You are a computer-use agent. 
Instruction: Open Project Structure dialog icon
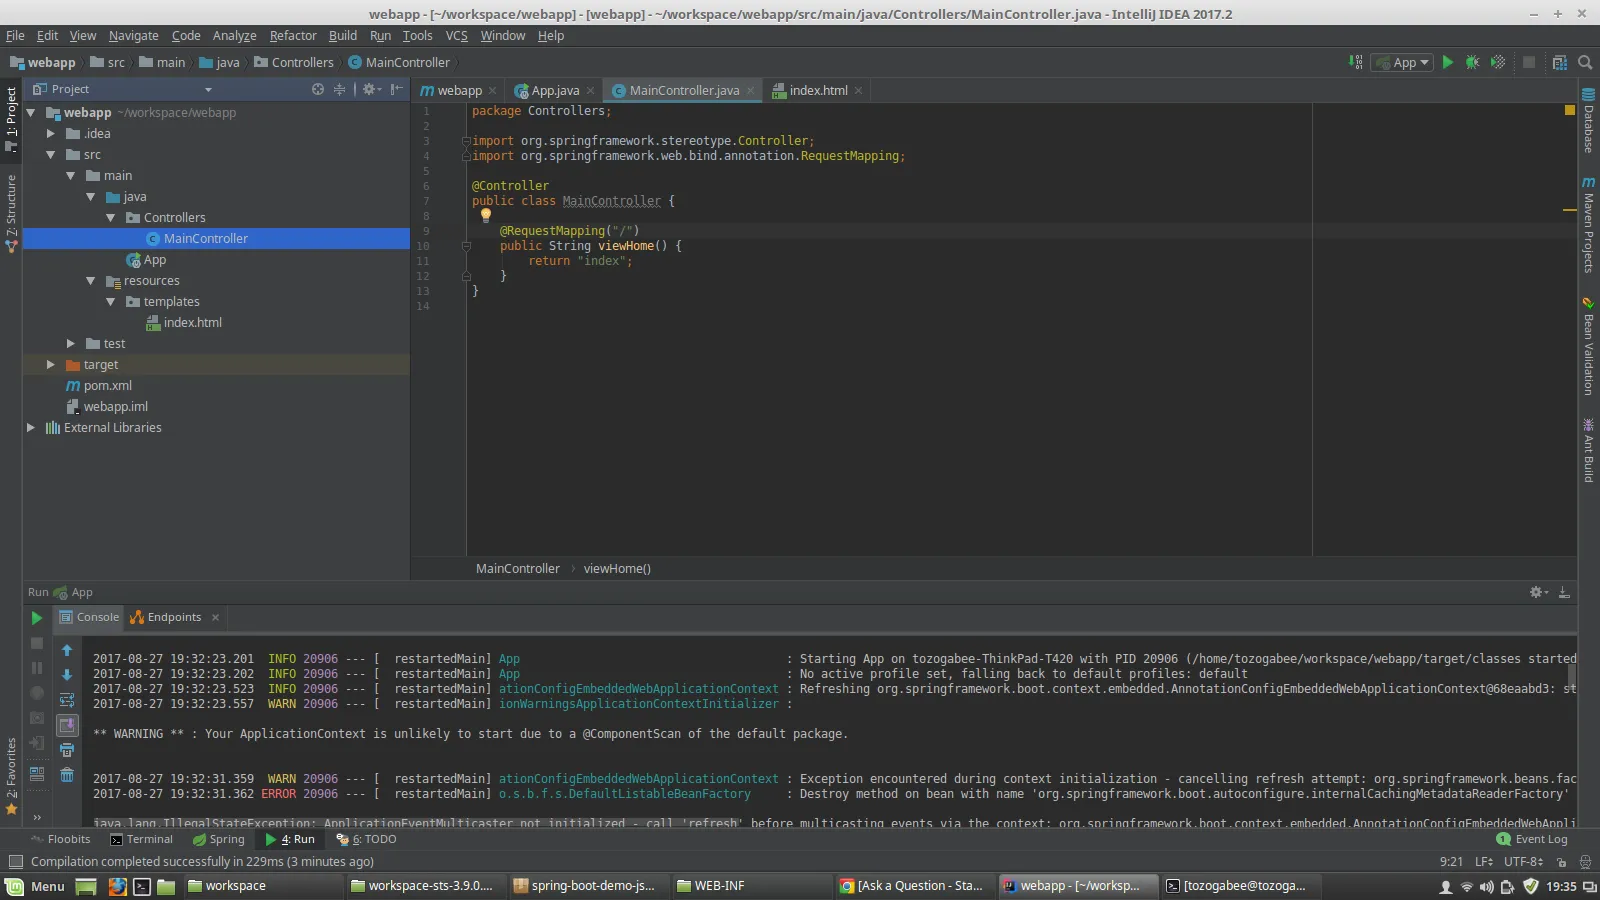pos(1559,62)
